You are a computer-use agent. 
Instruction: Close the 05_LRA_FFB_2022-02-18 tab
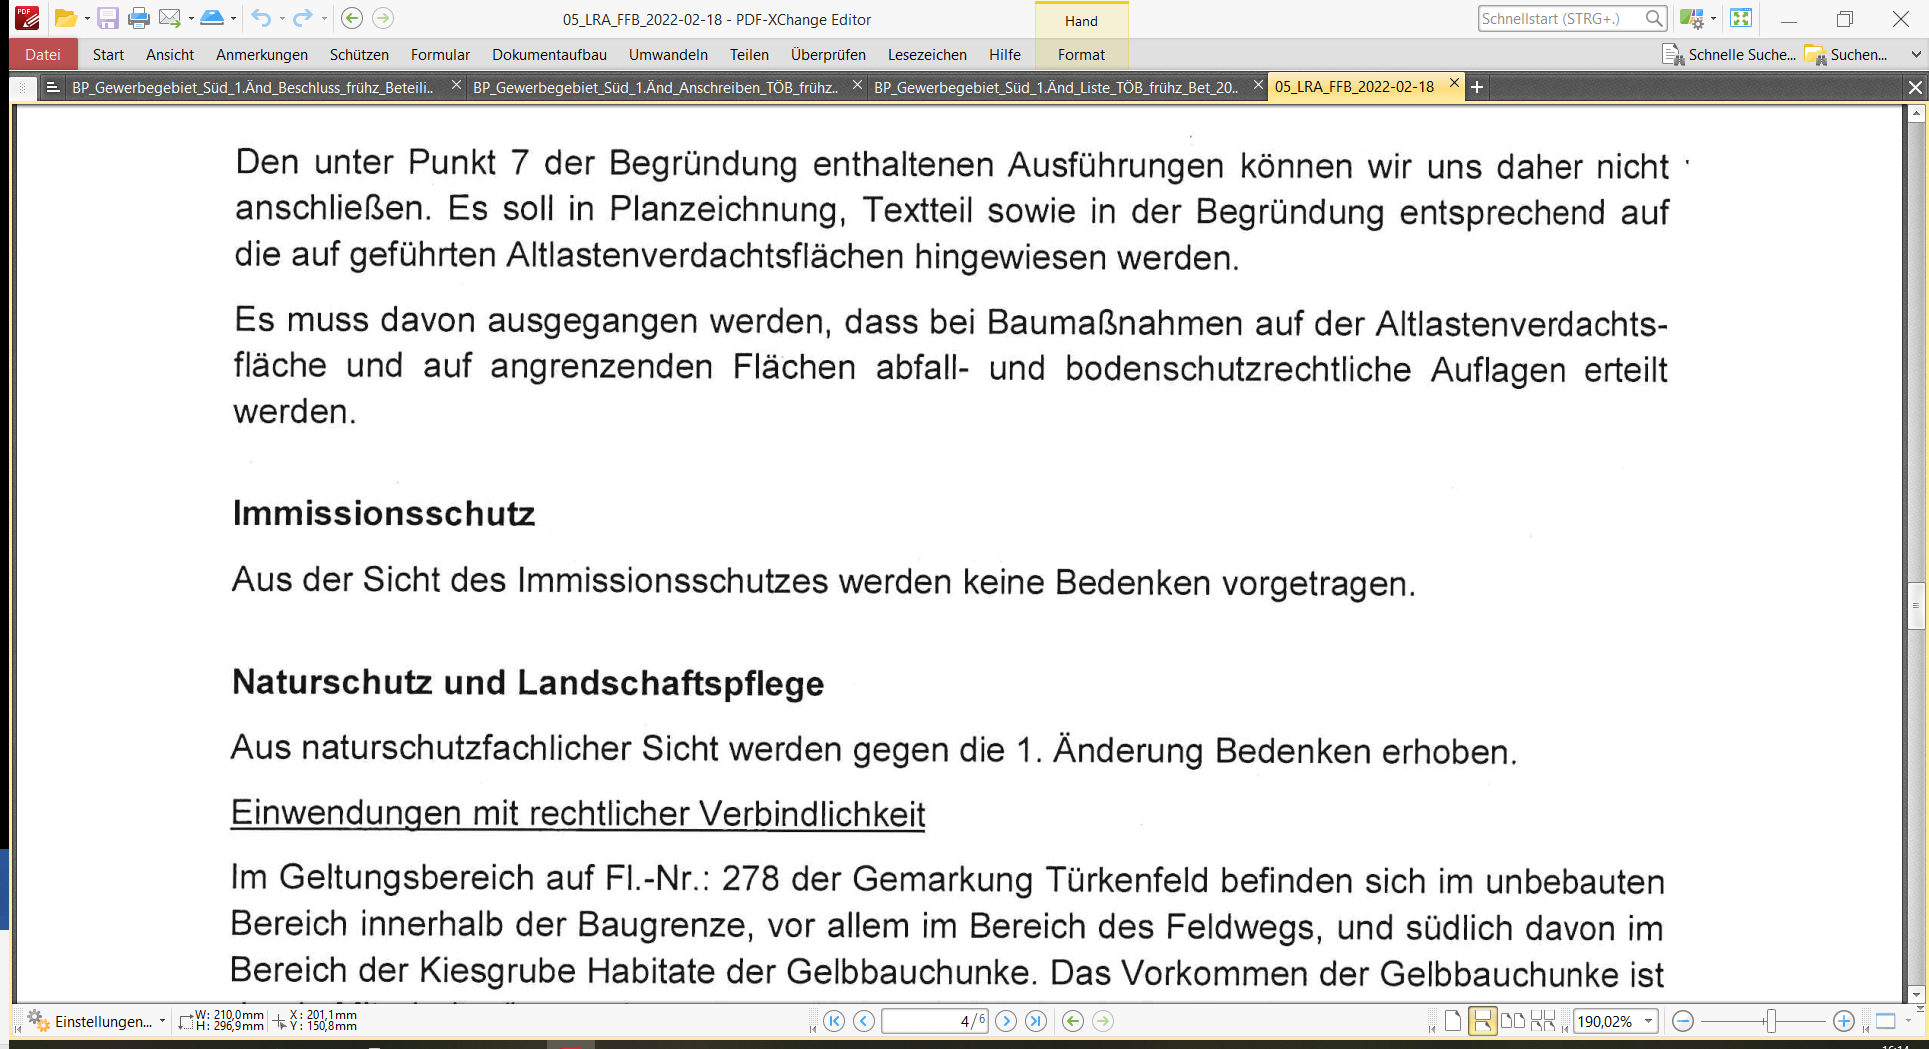pyautogui.click(x=1454, y=83)
